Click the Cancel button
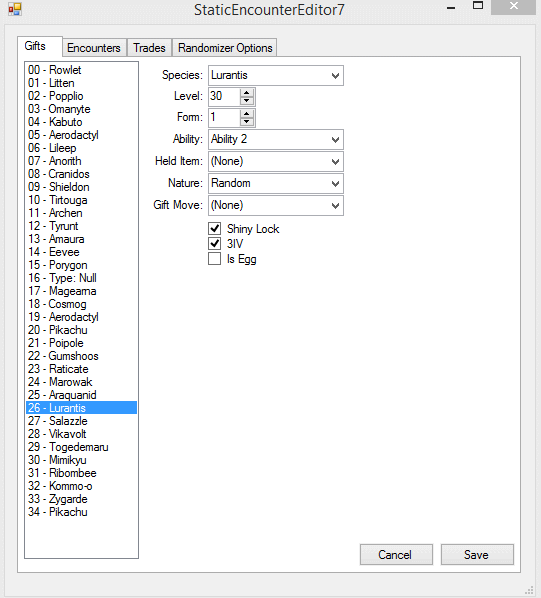 (x=396, y=554)
